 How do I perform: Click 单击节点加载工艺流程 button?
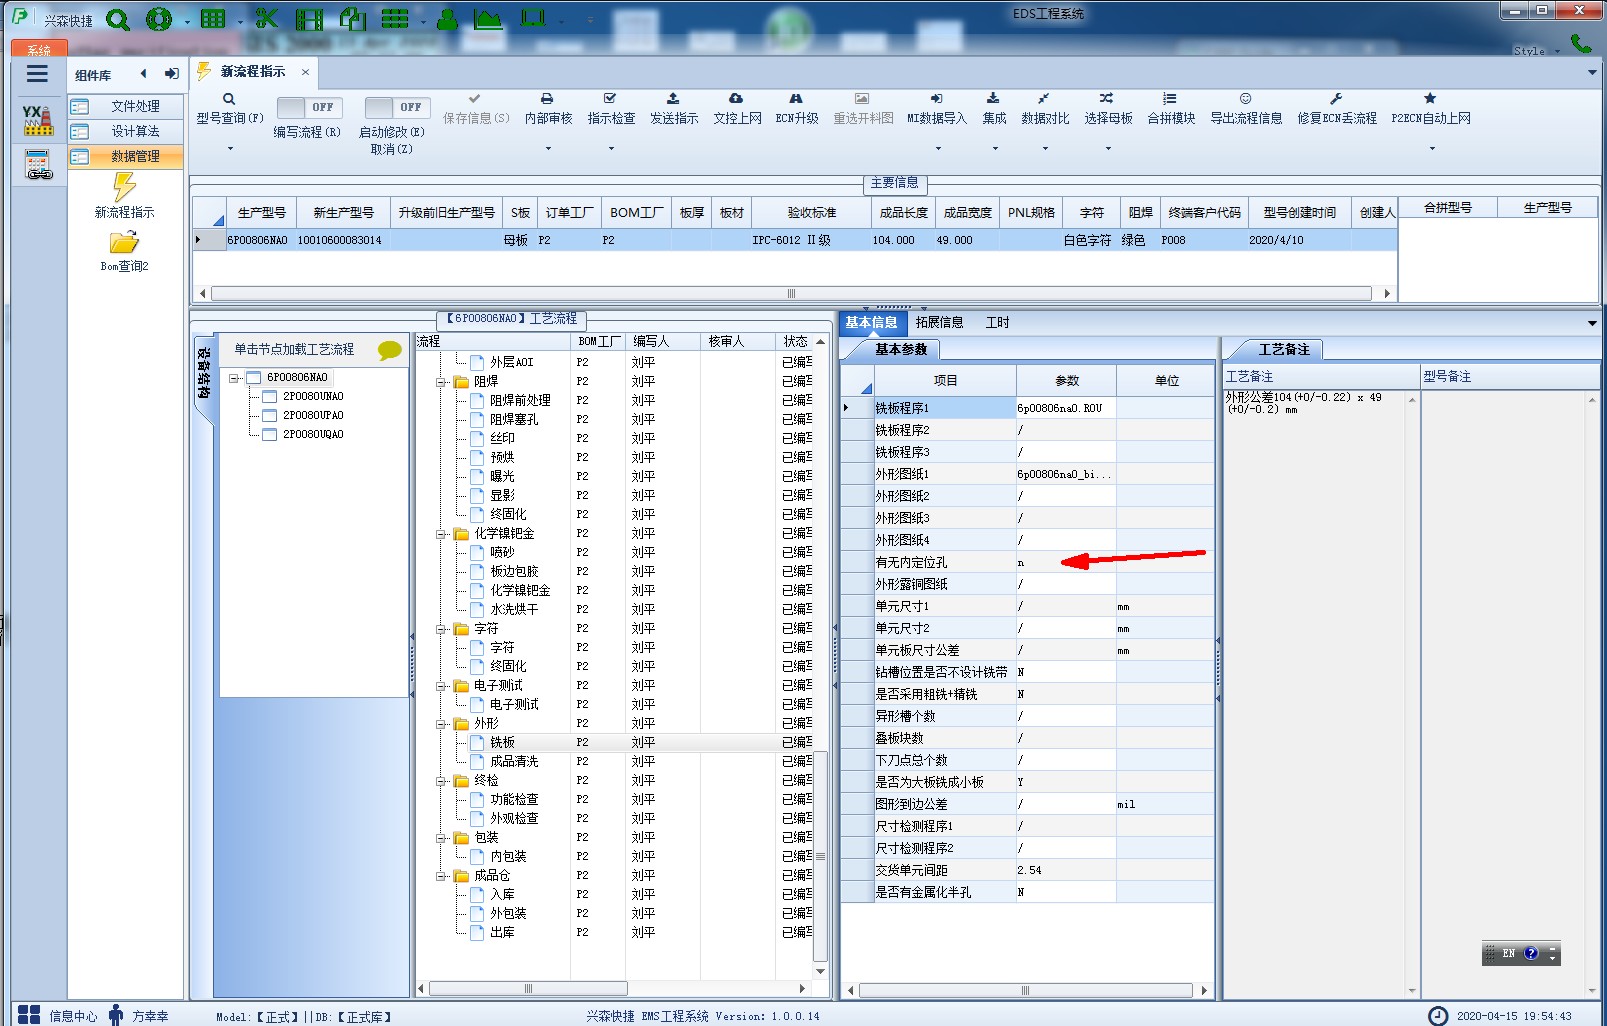294,349
